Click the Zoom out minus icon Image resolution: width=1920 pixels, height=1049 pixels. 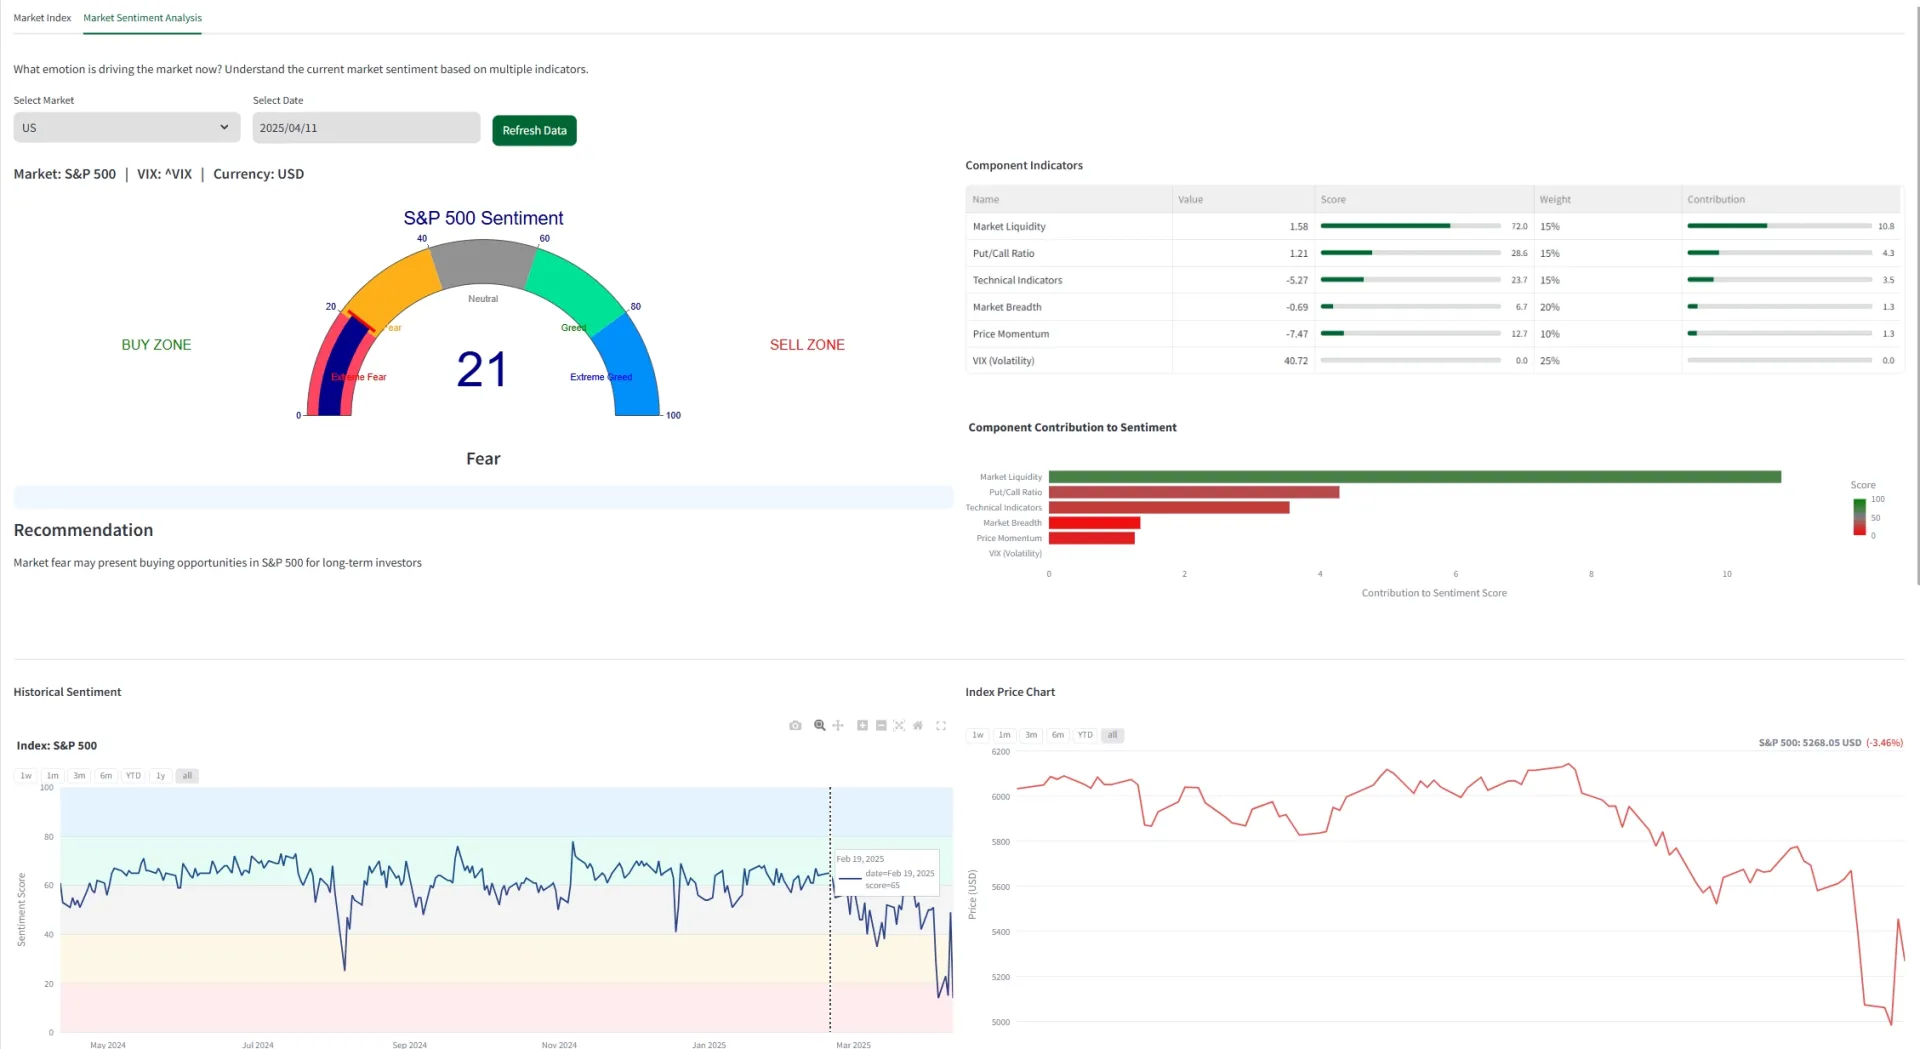881,726
